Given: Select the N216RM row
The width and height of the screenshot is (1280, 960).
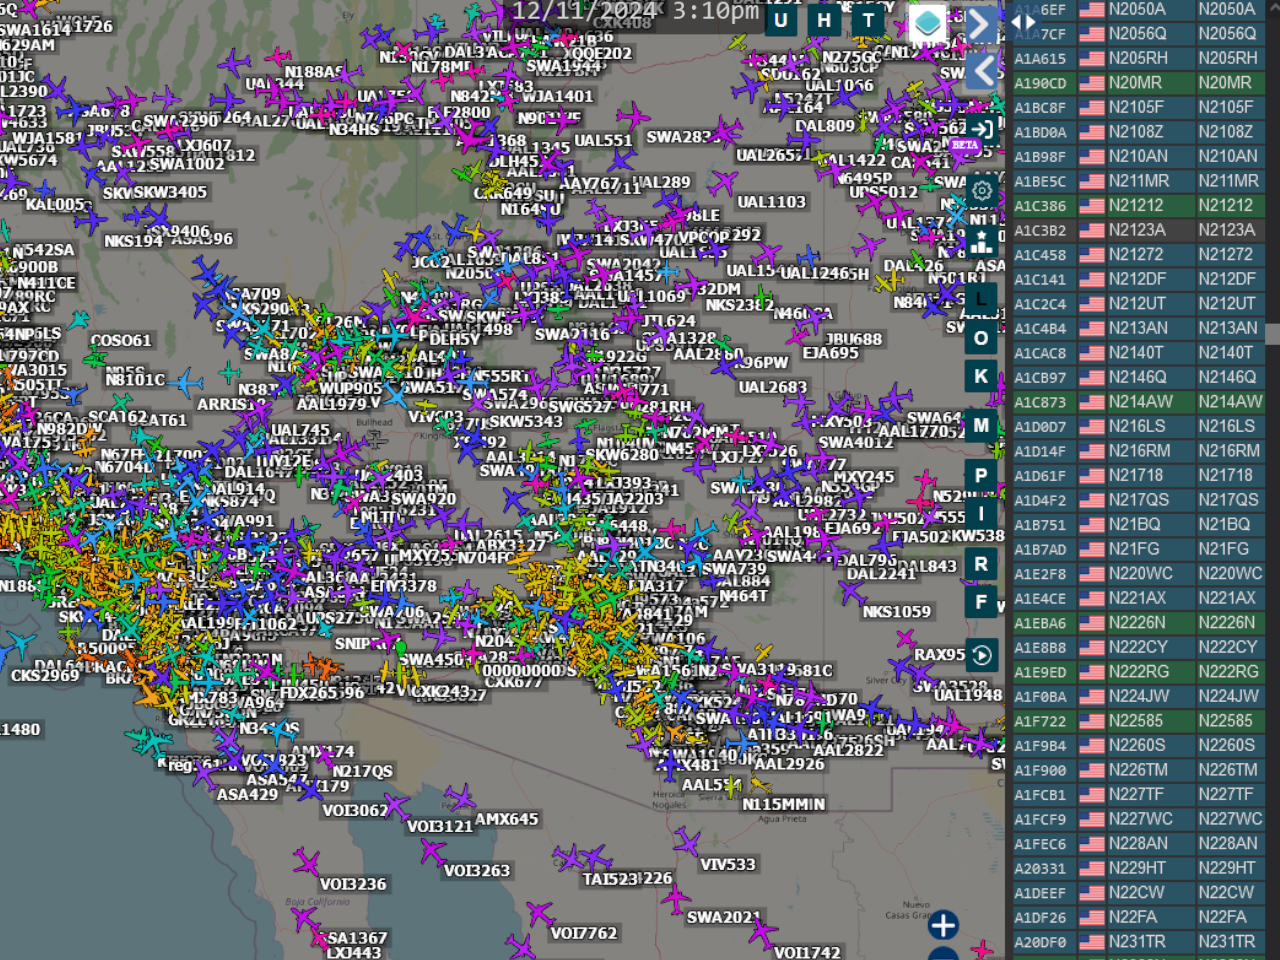Looking at the screenshot, I should click(1138, 451).
